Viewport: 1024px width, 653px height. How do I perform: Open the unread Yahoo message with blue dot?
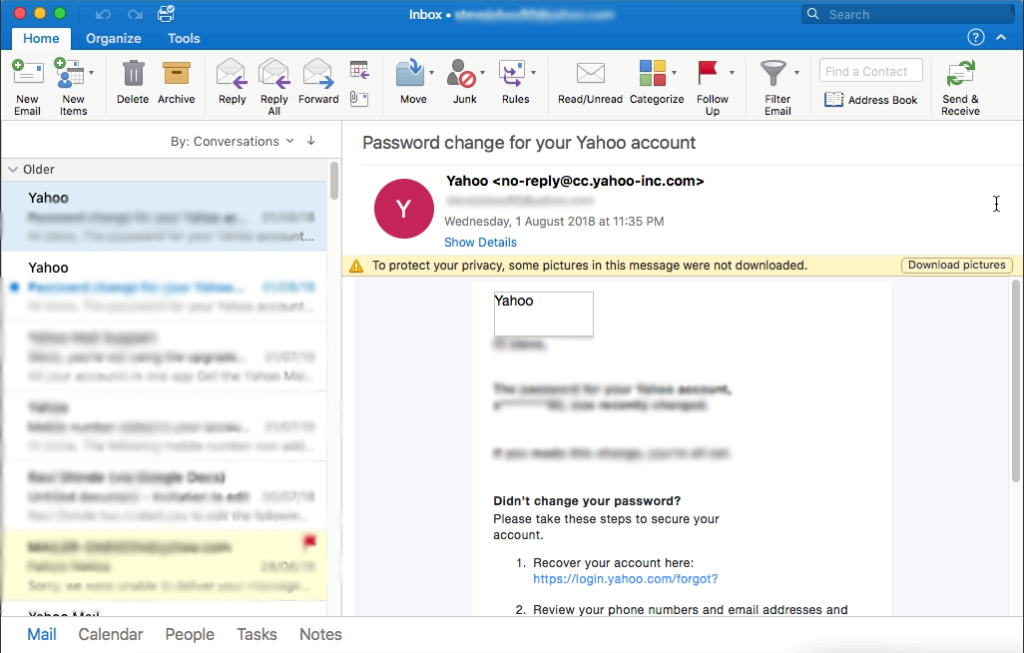(164, 287)
